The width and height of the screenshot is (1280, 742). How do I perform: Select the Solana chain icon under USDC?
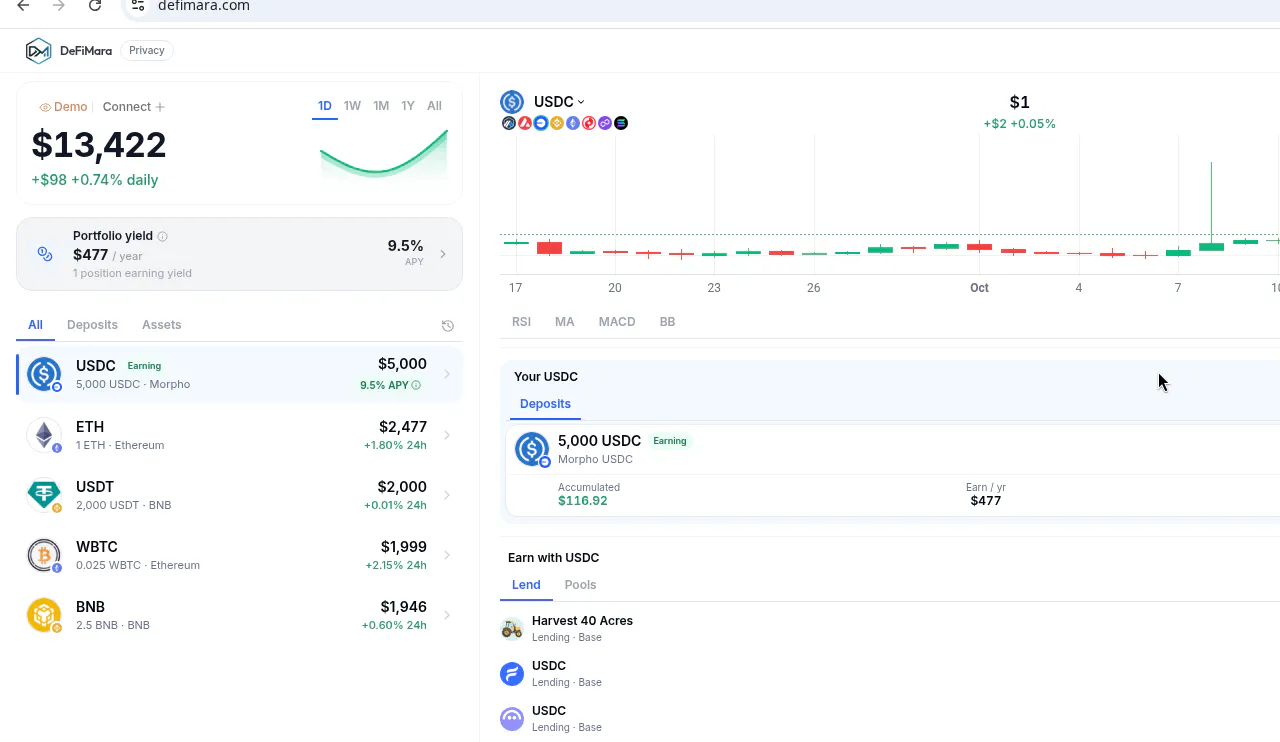coord(621,123)
